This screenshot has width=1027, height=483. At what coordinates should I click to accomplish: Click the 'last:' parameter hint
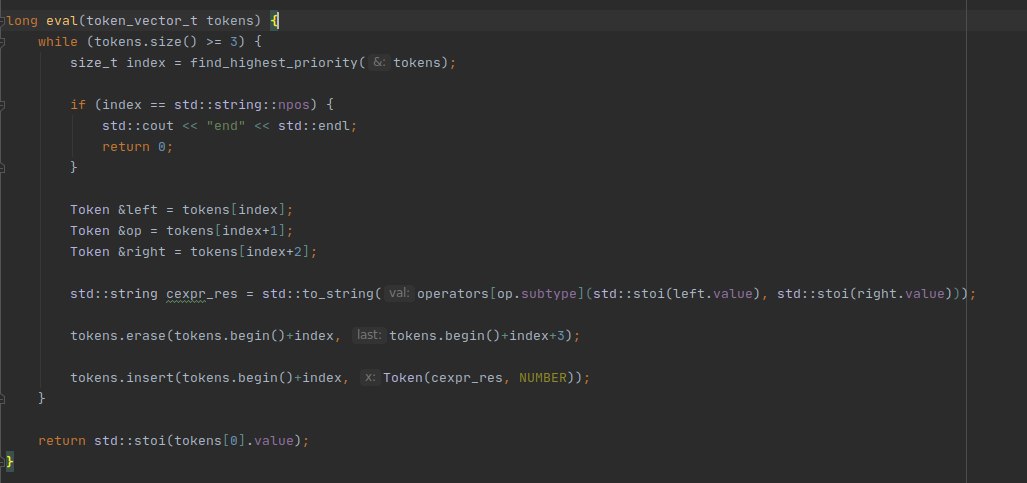[369, 336]
